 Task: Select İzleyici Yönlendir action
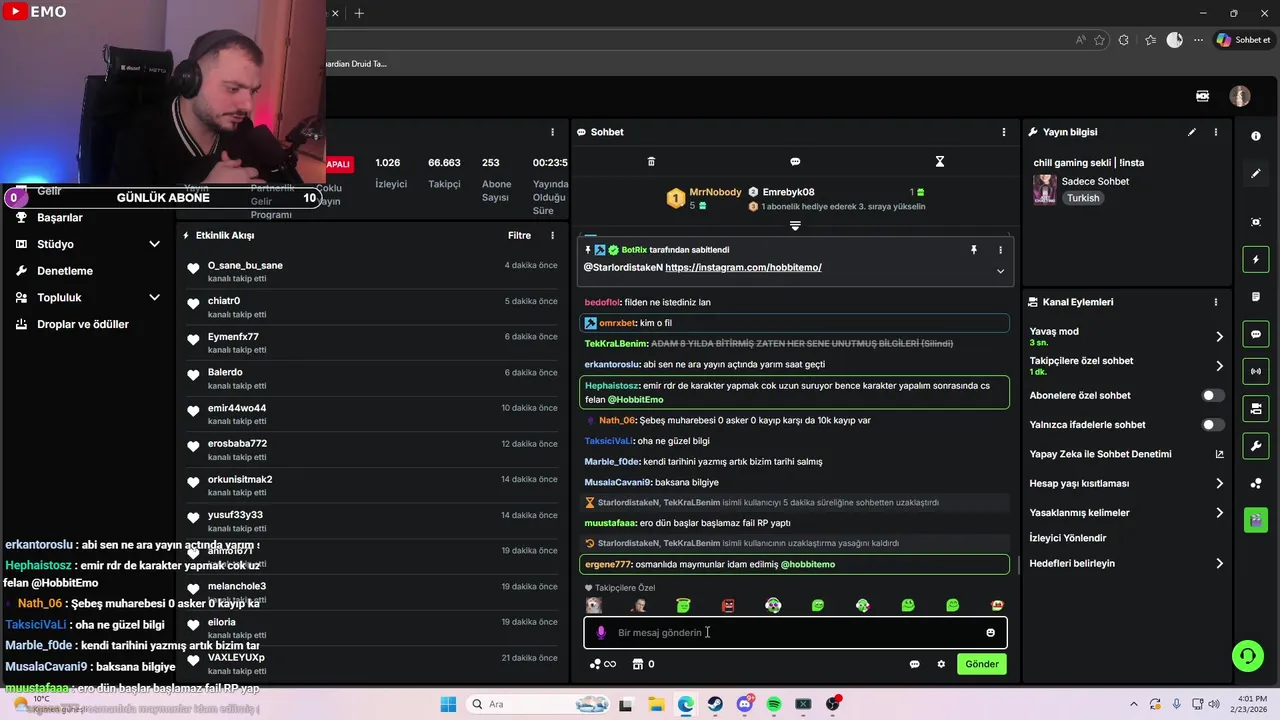[1068, 538]
